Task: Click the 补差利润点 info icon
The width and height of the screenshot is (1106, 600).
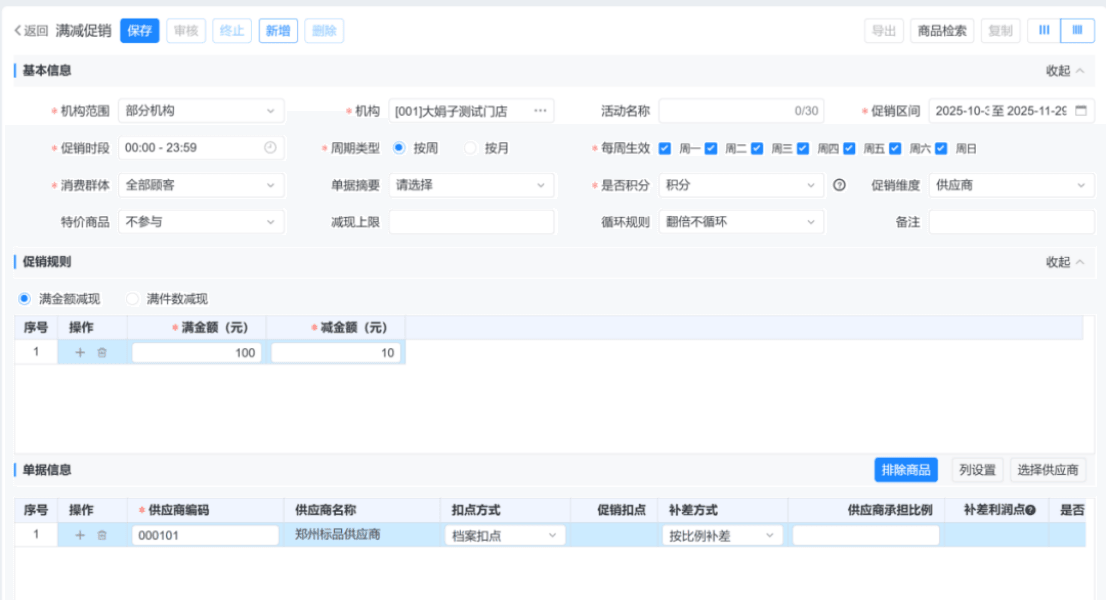Action: tap(1030, 511)
